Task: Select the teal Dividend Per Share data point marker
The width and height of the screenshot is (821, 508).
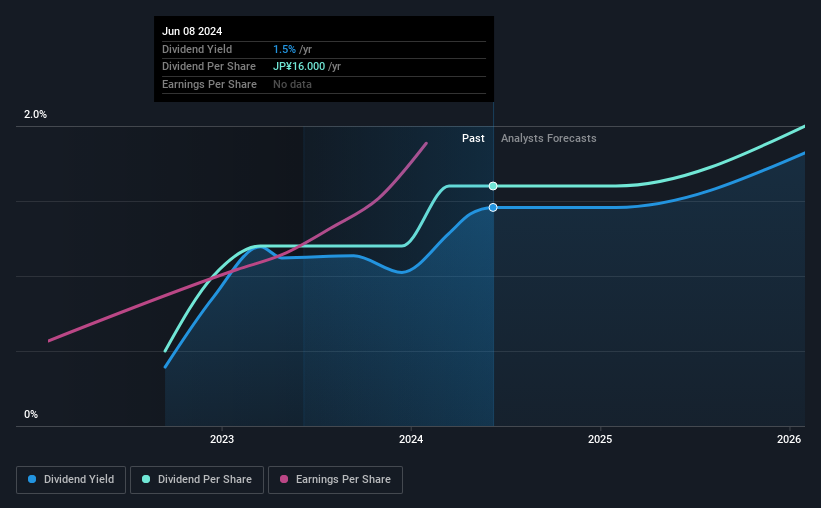Action: coord(493,186)
